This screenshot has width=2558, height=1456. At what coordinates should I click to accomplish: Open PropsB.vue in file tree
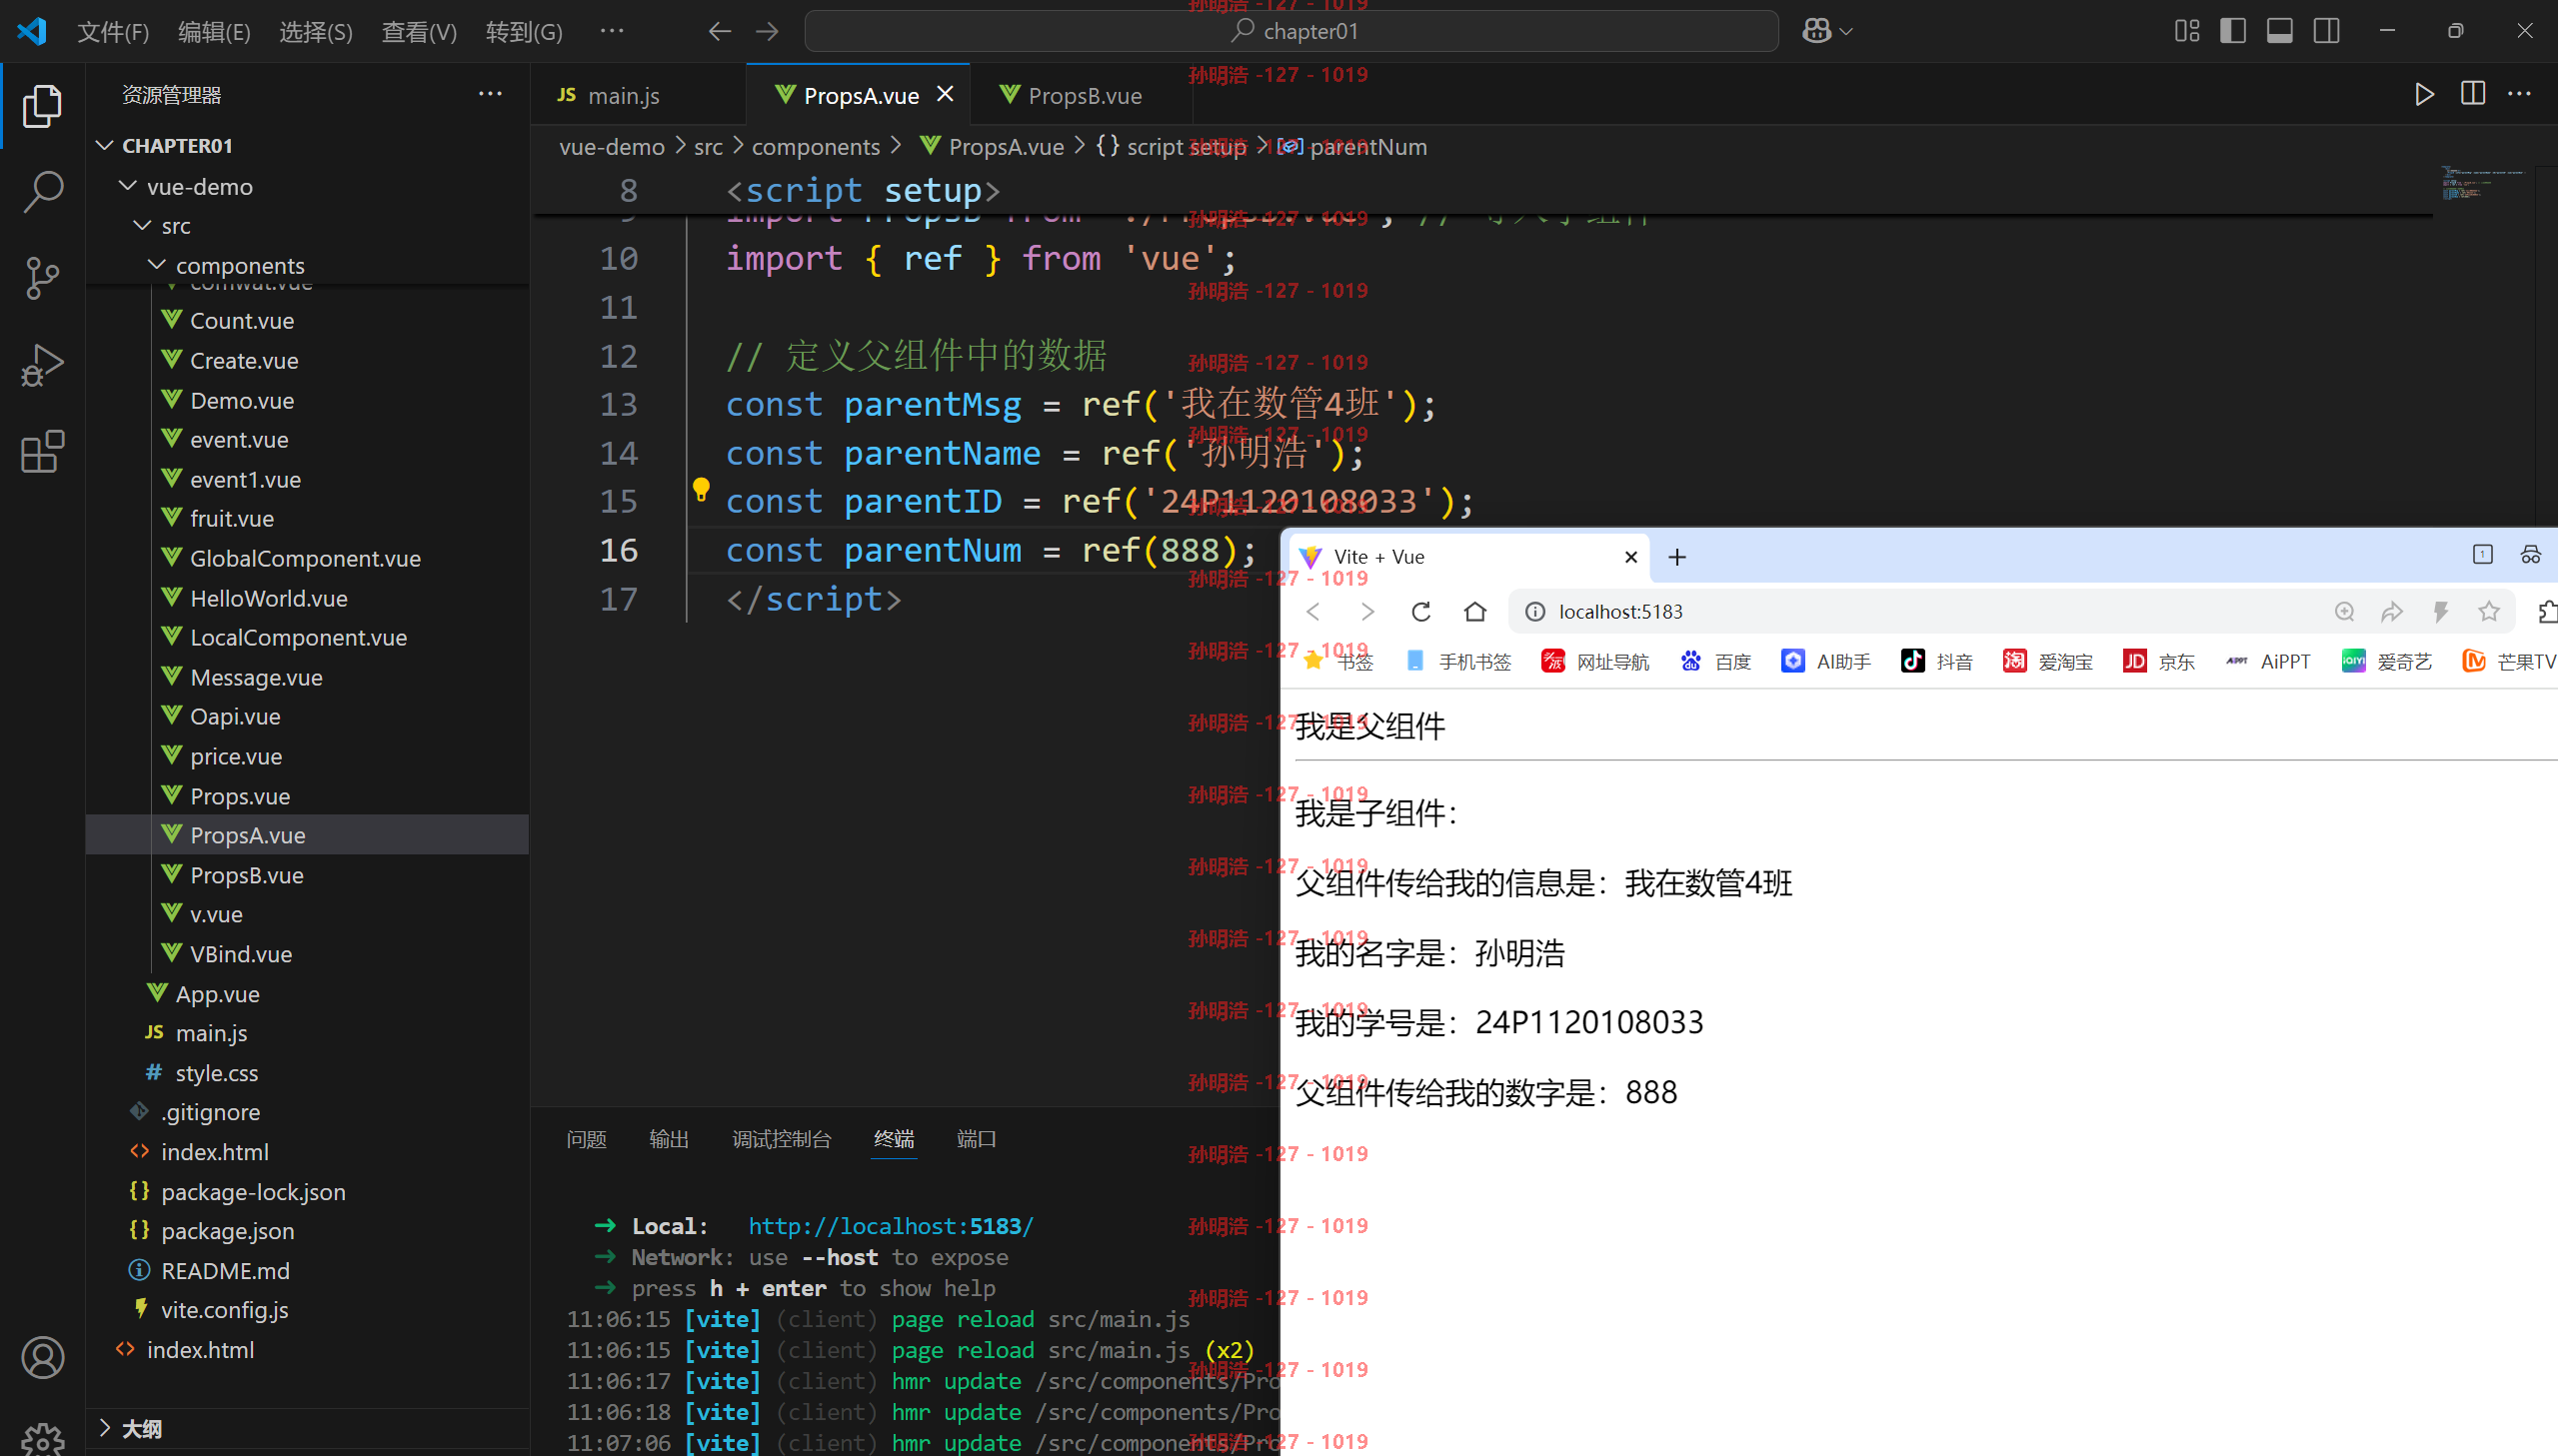(246, 875)
